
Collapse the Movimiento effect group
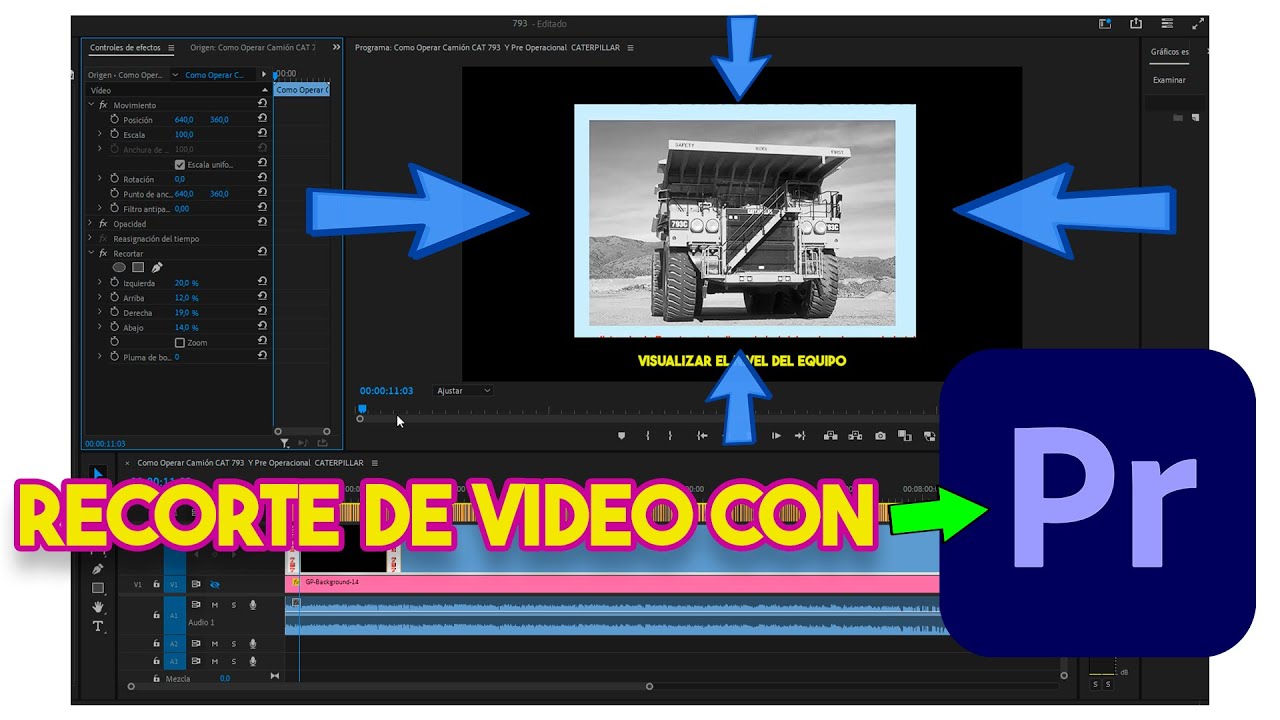91,104
